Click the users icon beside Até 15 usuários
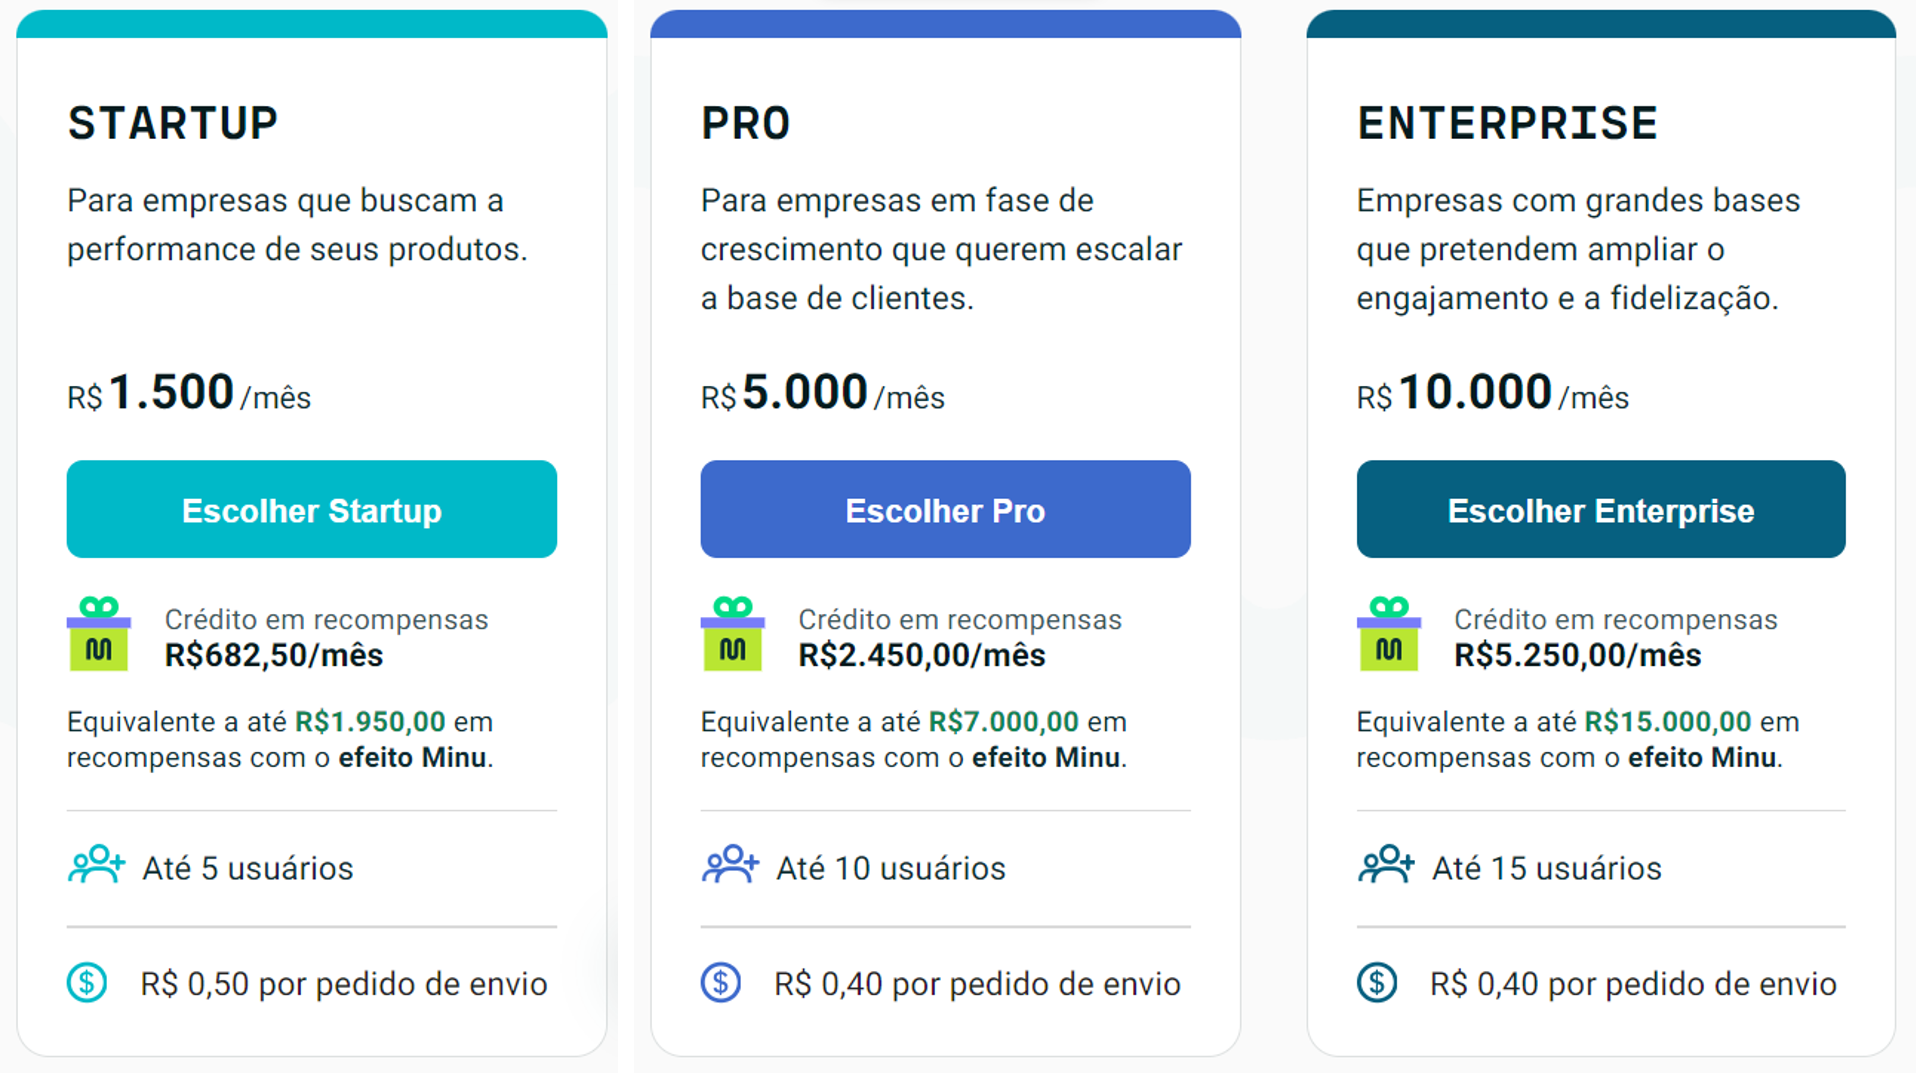 point(1386,866)
